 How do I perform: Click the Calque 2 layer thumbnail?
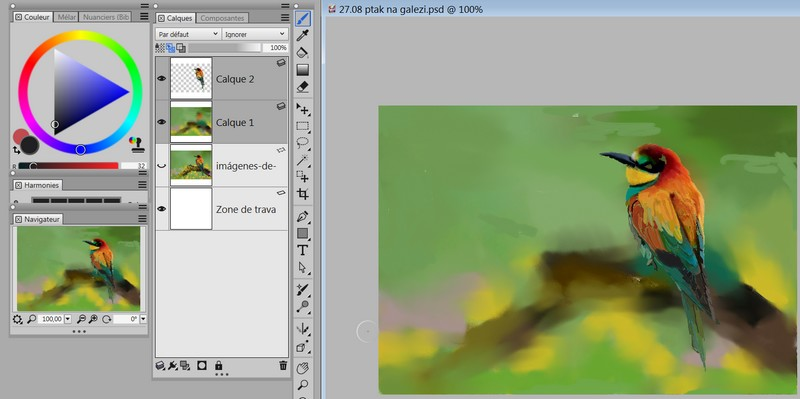pyautogui.click(x=191, y=79)
